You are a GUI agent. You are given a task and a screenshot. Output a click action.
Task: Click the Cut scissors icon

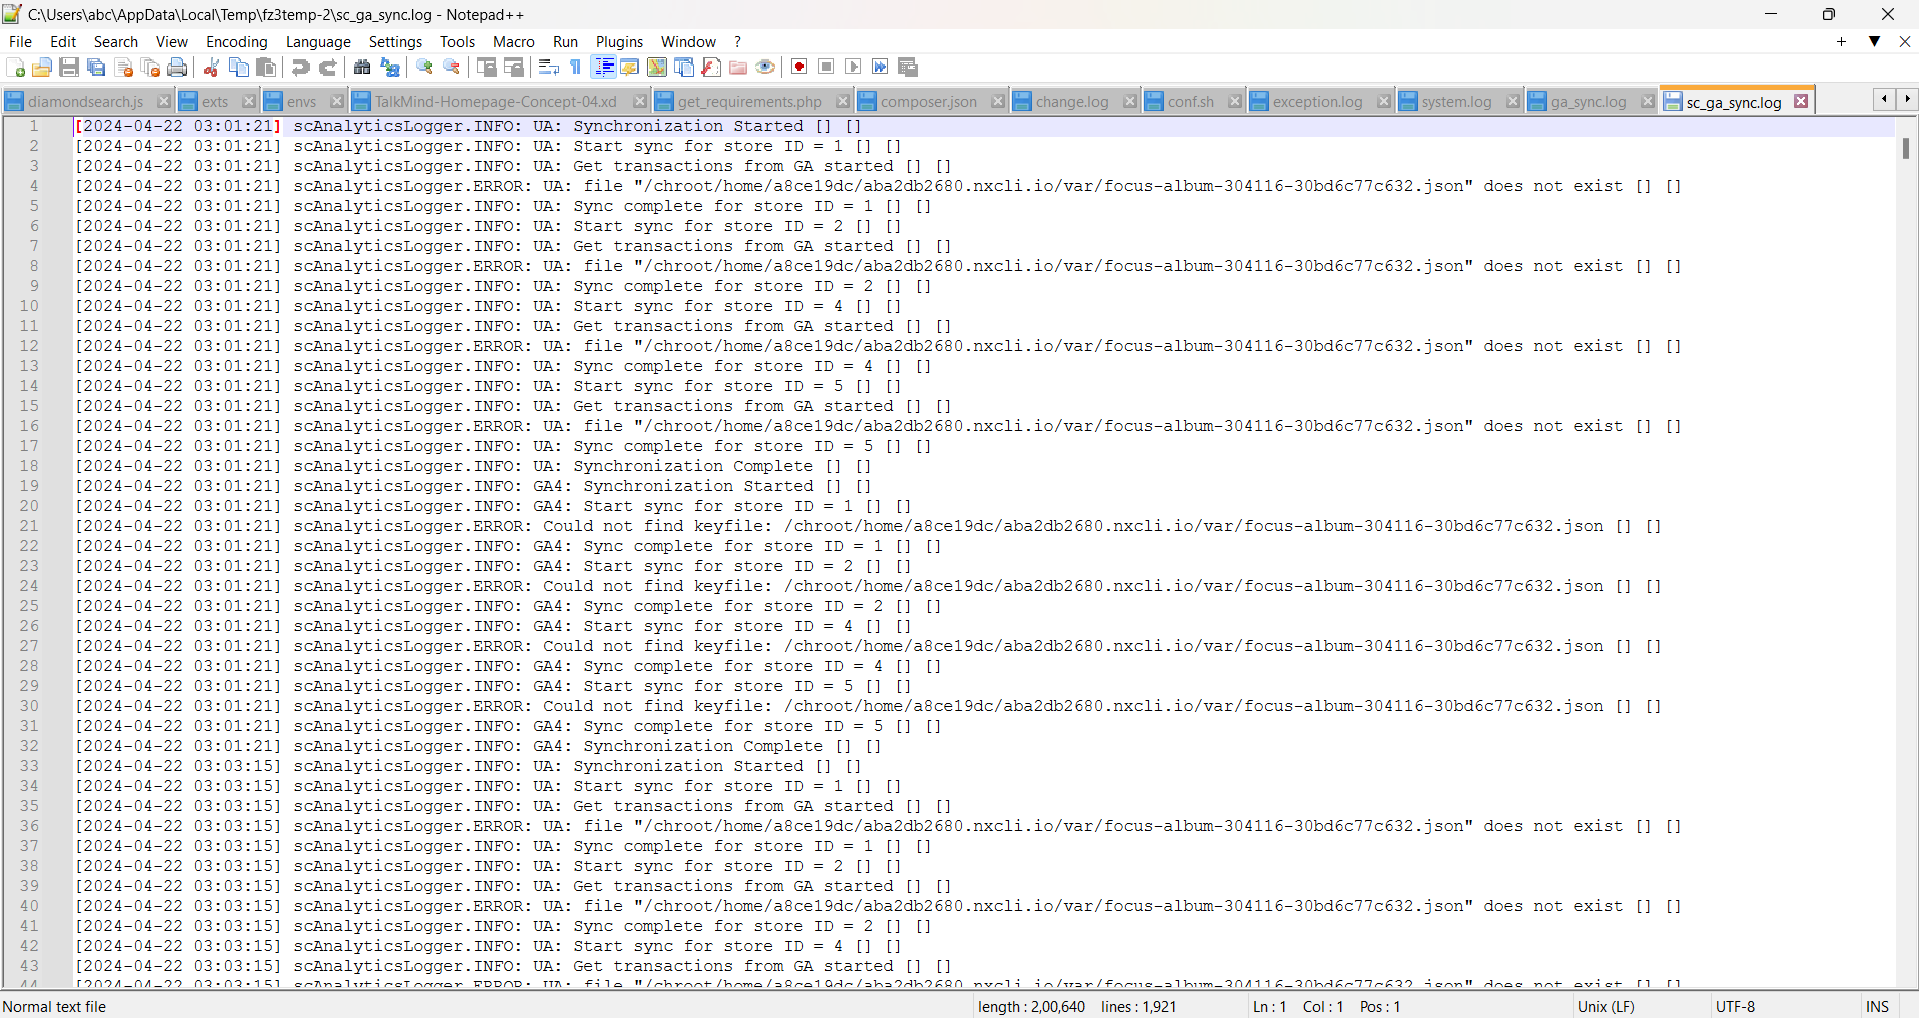[x=211, y=67]
